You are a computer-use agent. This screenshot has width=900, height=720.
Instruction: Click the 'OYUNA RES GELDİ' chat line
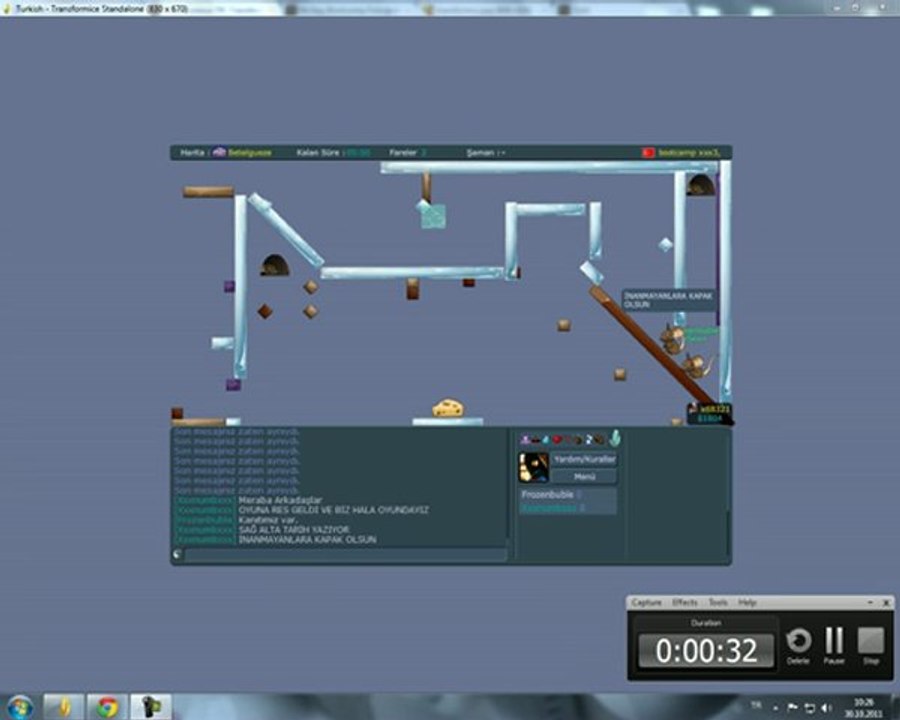tap(333, 510)
